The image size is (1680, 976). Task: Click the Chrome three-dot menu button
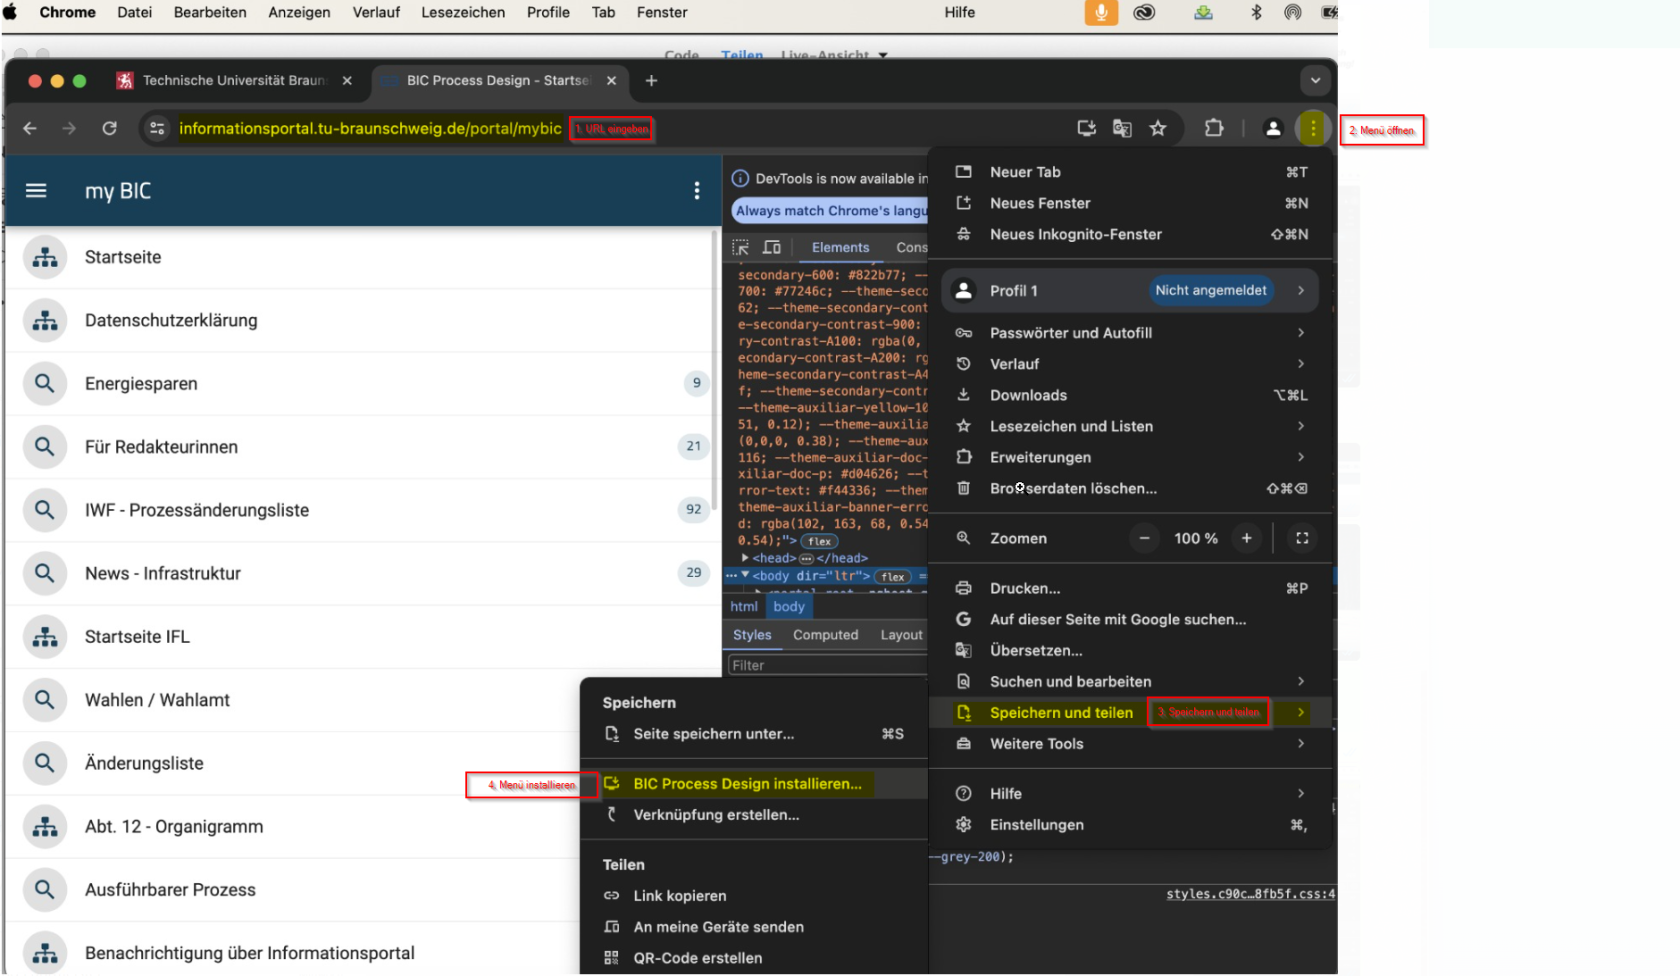[x=1313, y=128]
